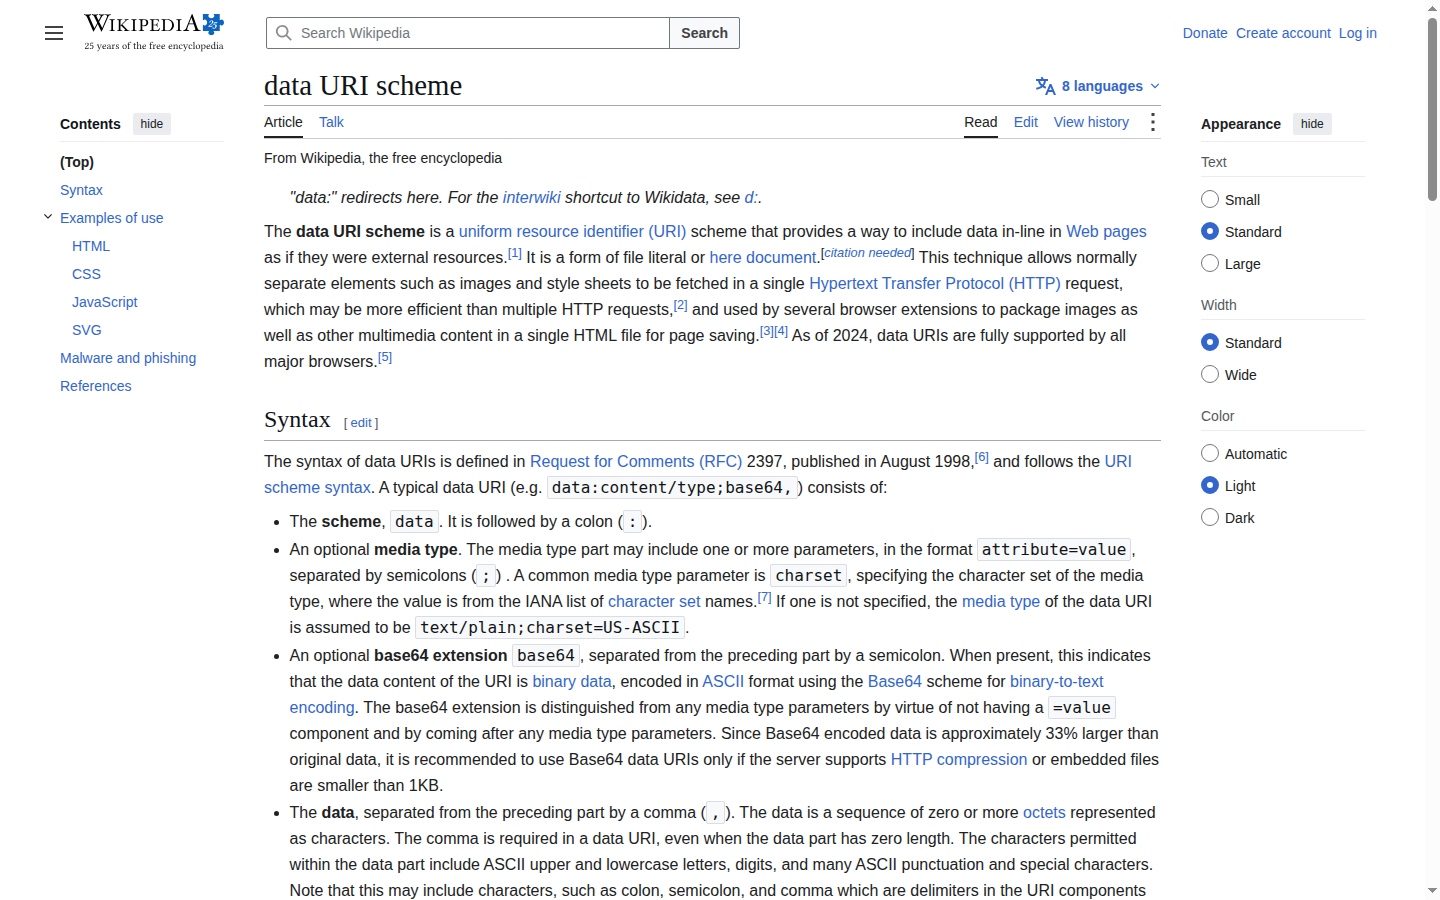Screen dimensions: 1440x900
Task: Go to (Top) in contents
Action: point(77,162)
